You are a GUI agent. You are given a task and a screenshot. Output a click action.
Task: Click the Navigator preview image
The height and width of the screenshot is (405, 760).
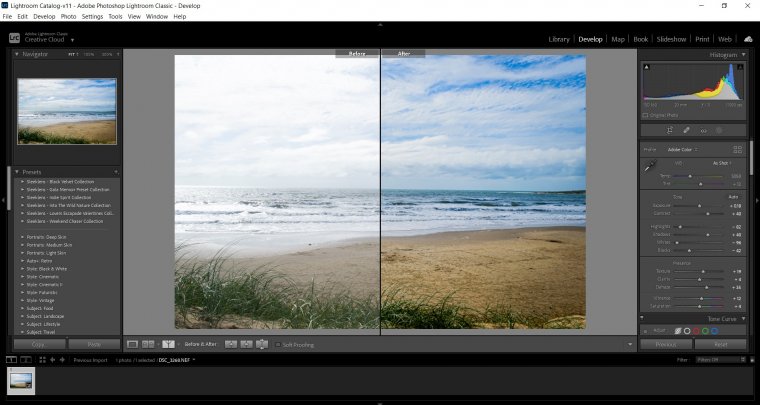[67, 111]
